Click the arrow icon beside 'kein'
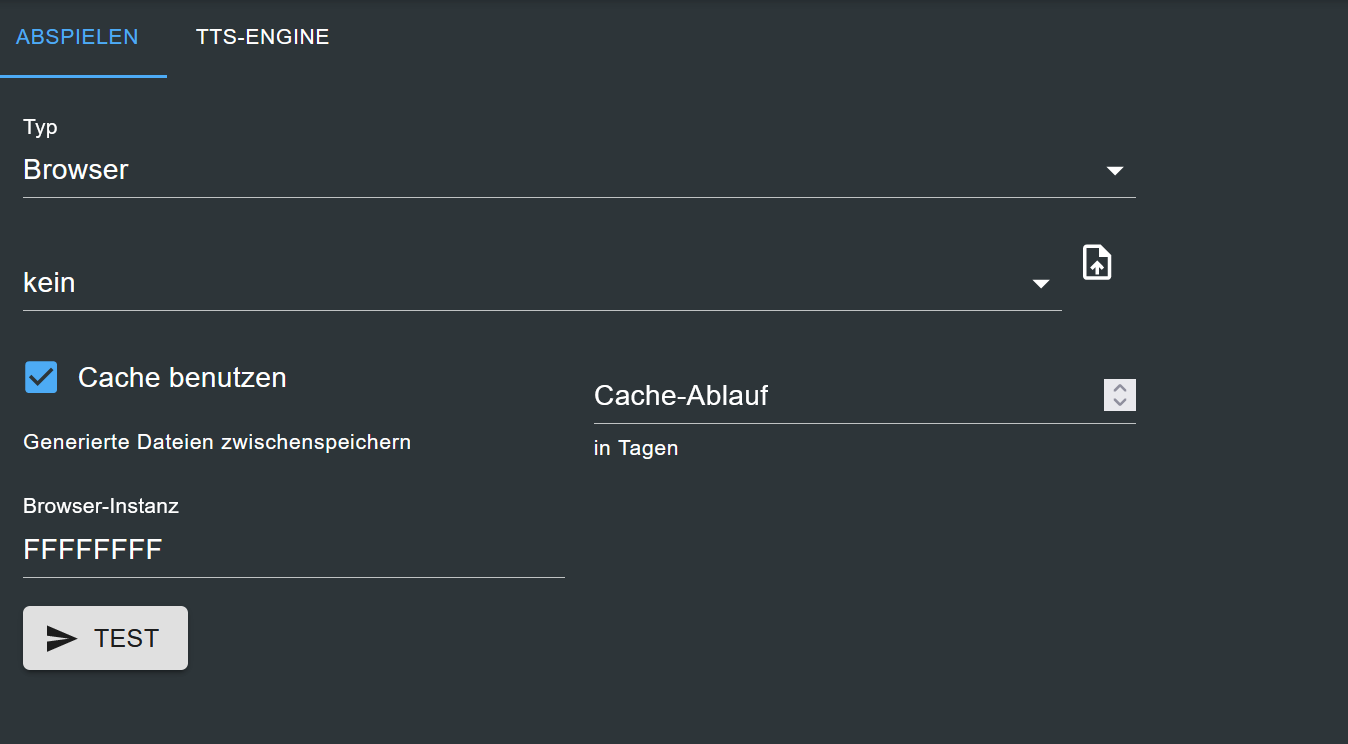The height and width of the screenshot is (744, 1348). click(1041, 284)
